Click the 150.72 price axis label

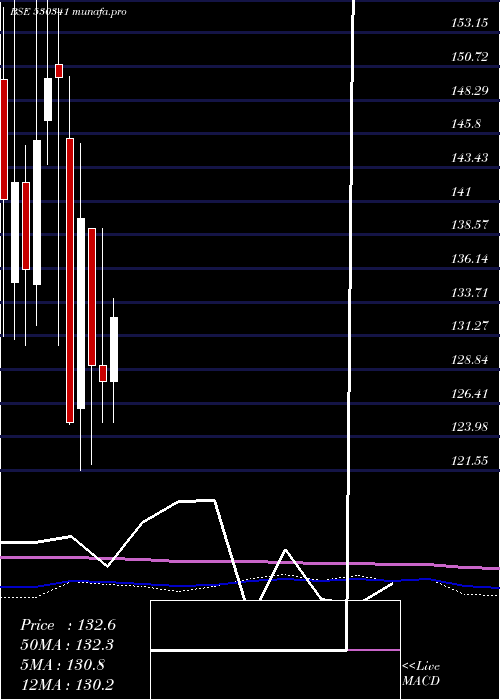[x=469, y=57]
